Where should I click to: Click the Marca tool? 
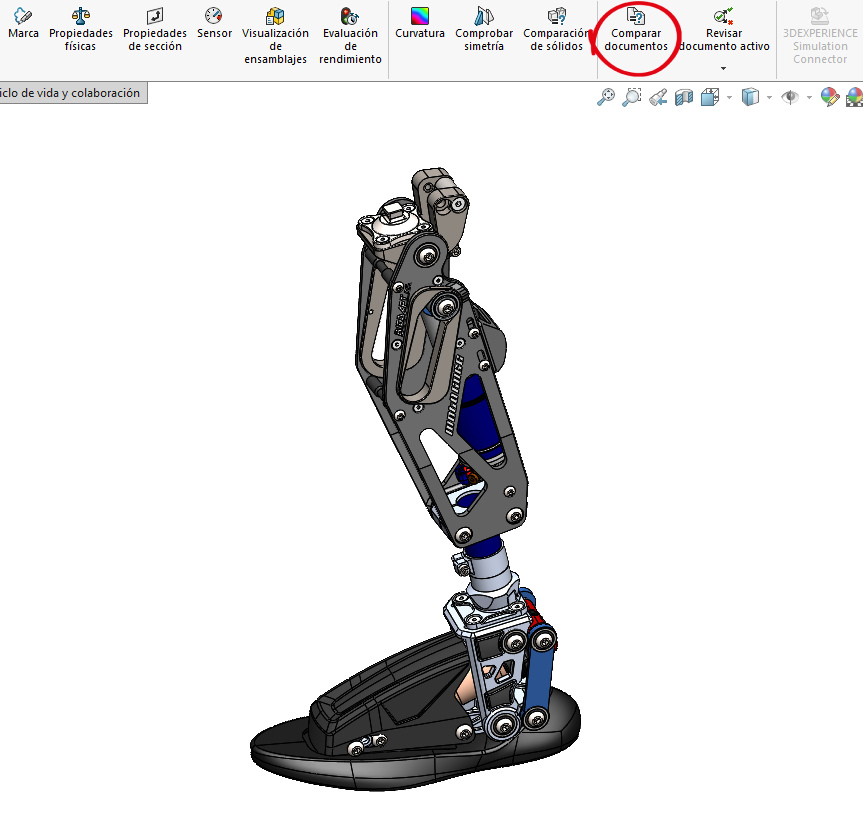23,25
